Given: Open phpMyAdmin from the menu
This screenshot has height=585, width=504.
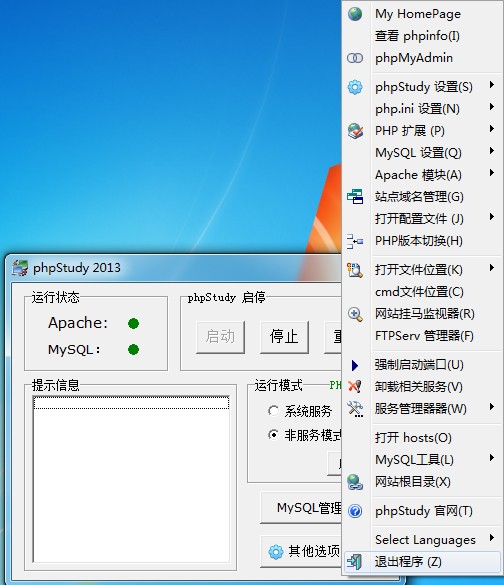Looking at the screenshot, I should coord(422,58).
